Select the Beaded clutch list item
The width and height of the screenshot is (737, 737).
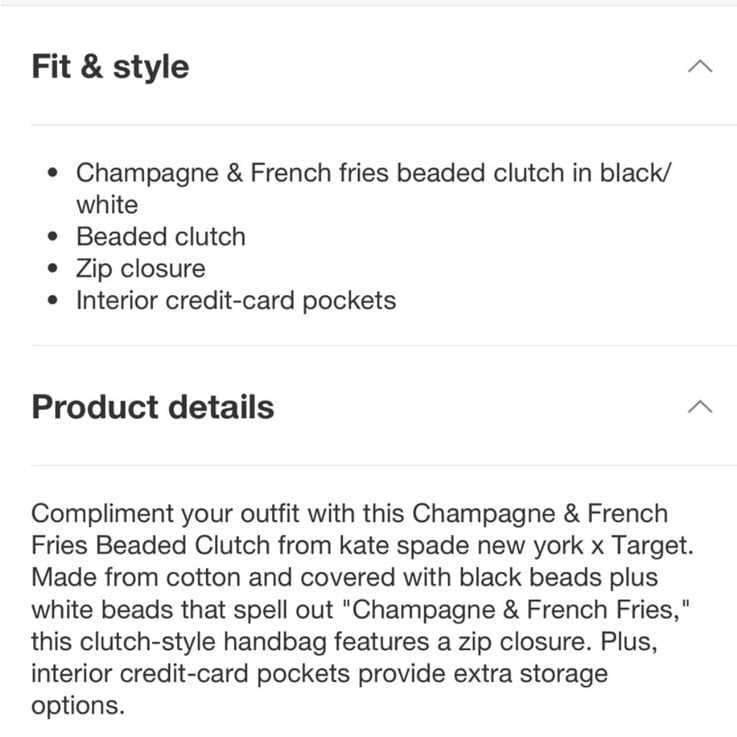pos(161,236)
